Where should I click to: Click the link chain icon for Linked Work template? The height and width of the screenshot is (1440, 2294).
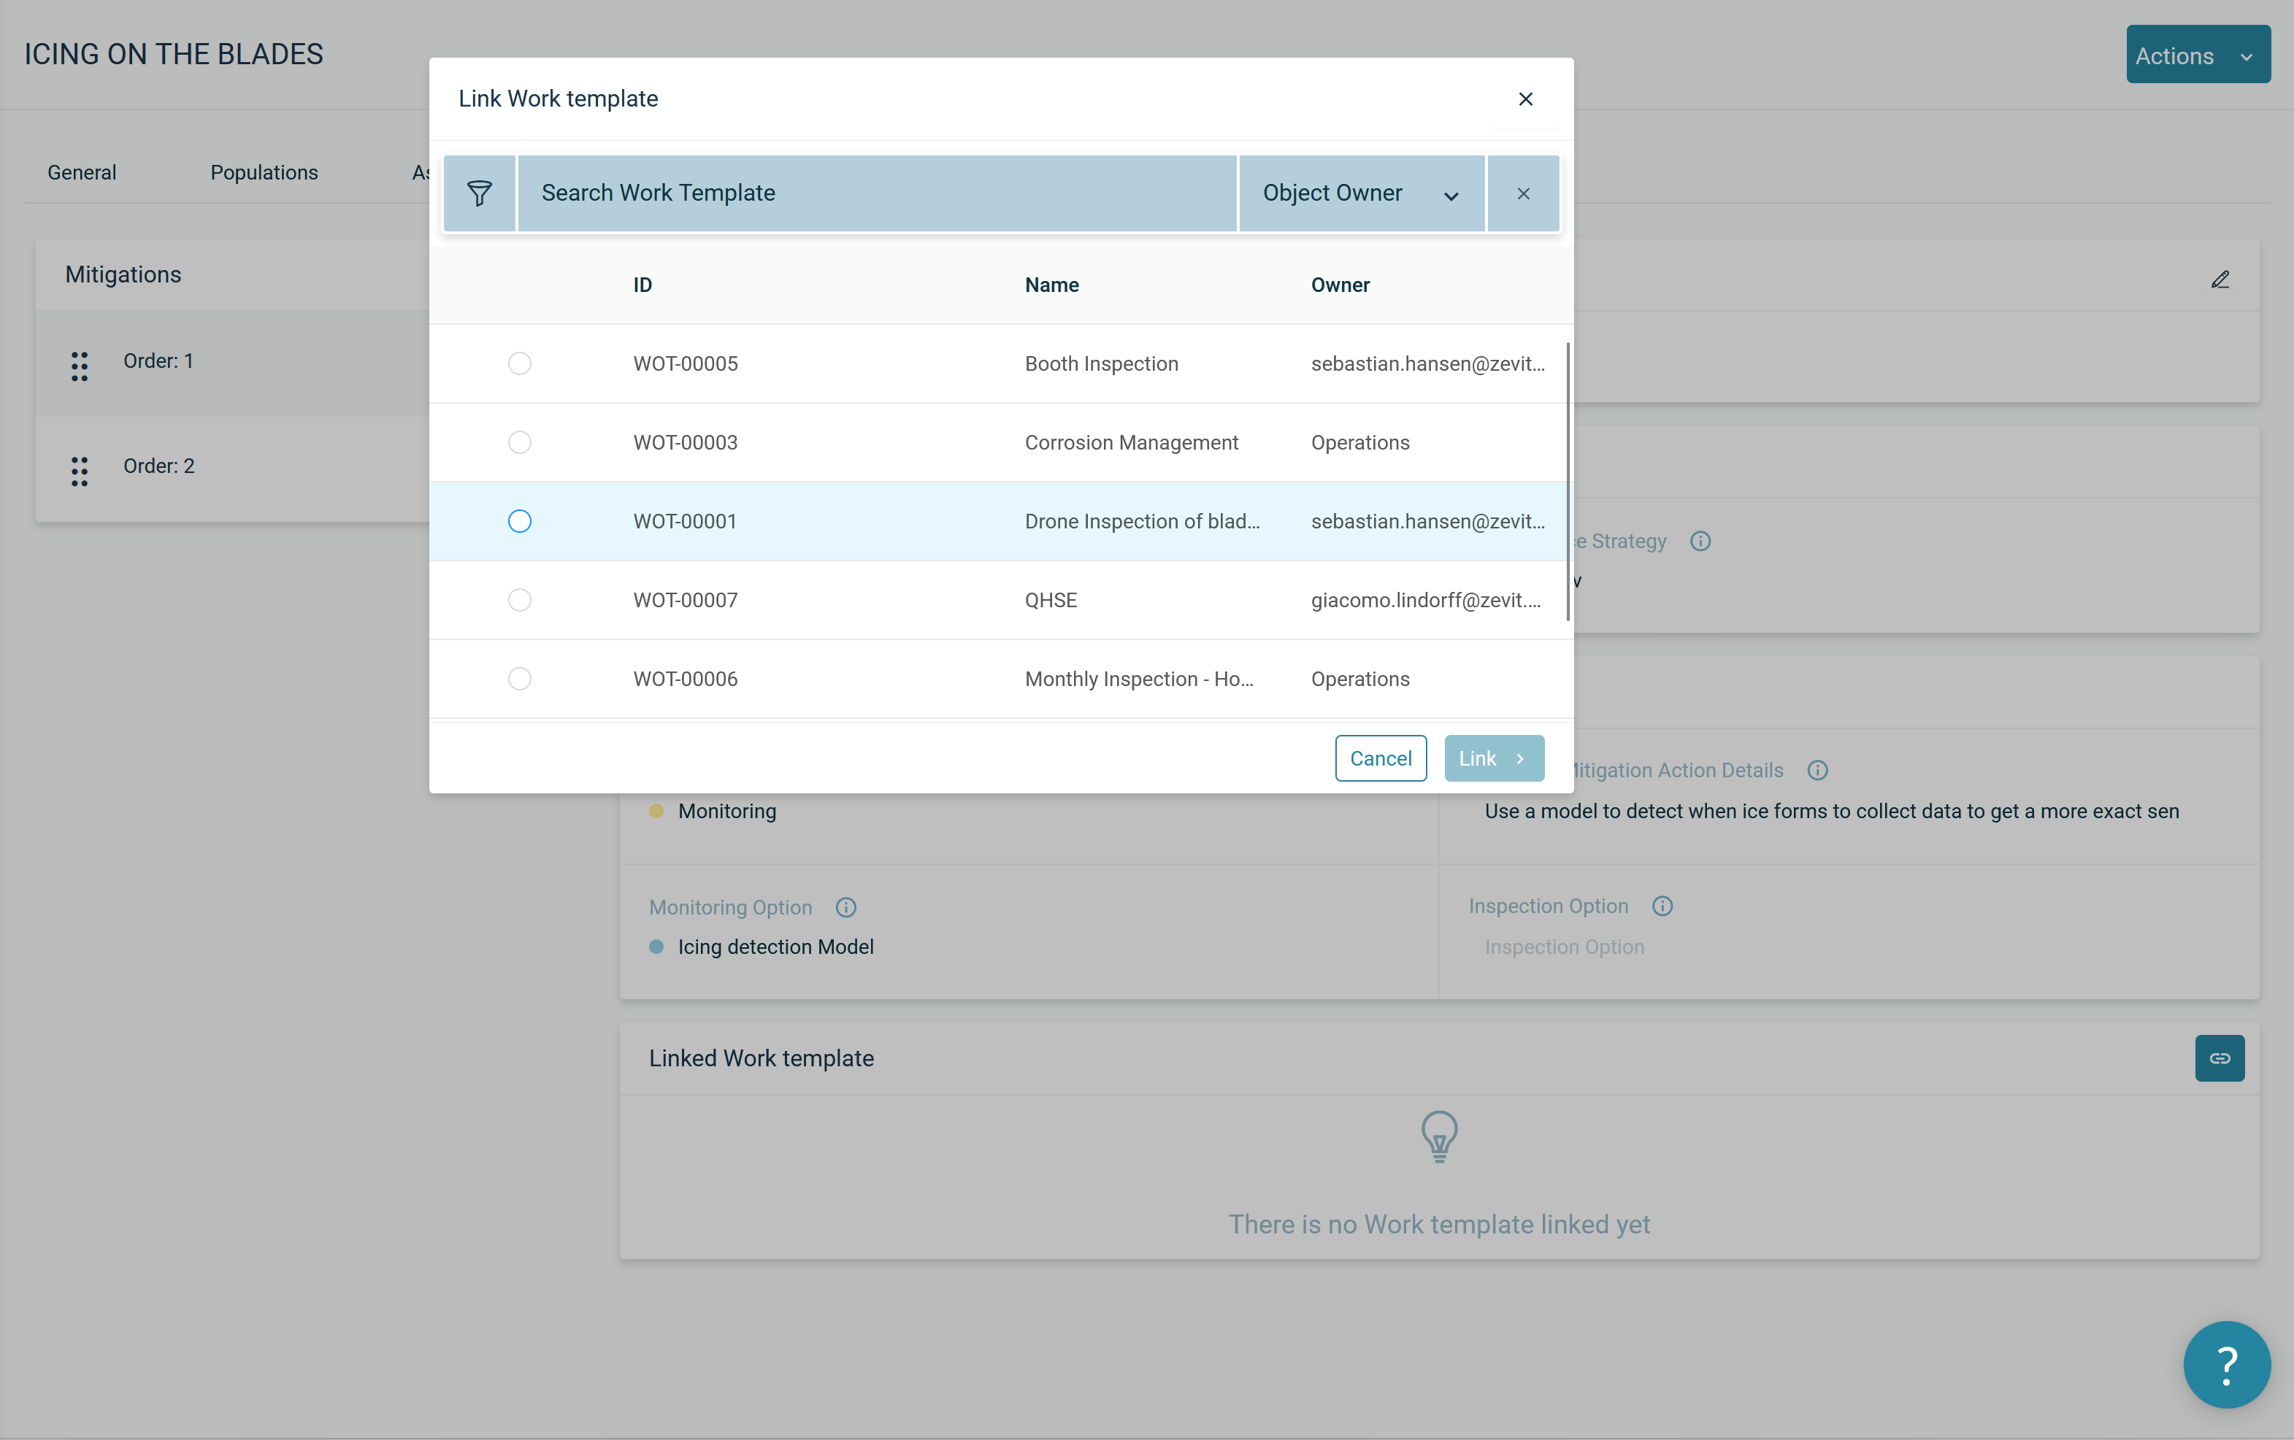(2218, 1058)
